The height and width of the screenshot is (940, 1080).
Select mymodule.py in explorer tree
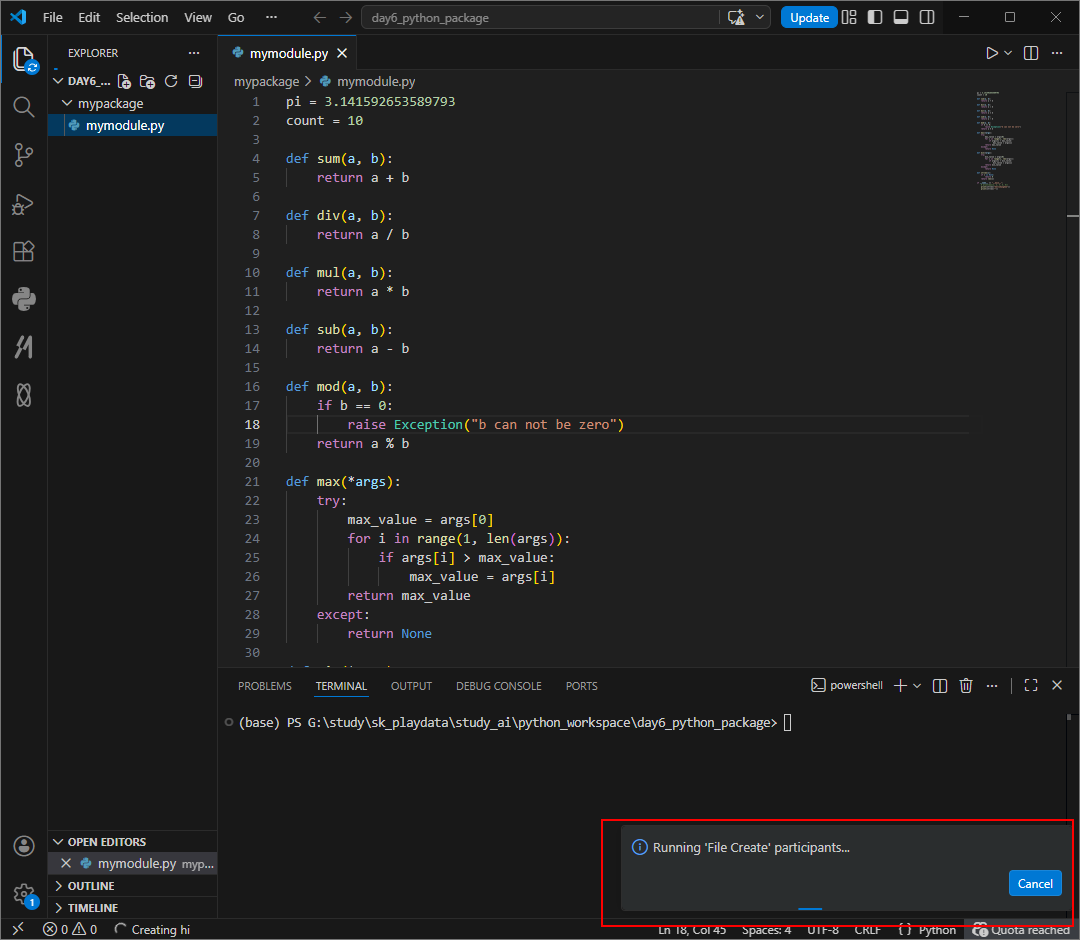pyautogui.click(x=132, y=125)
